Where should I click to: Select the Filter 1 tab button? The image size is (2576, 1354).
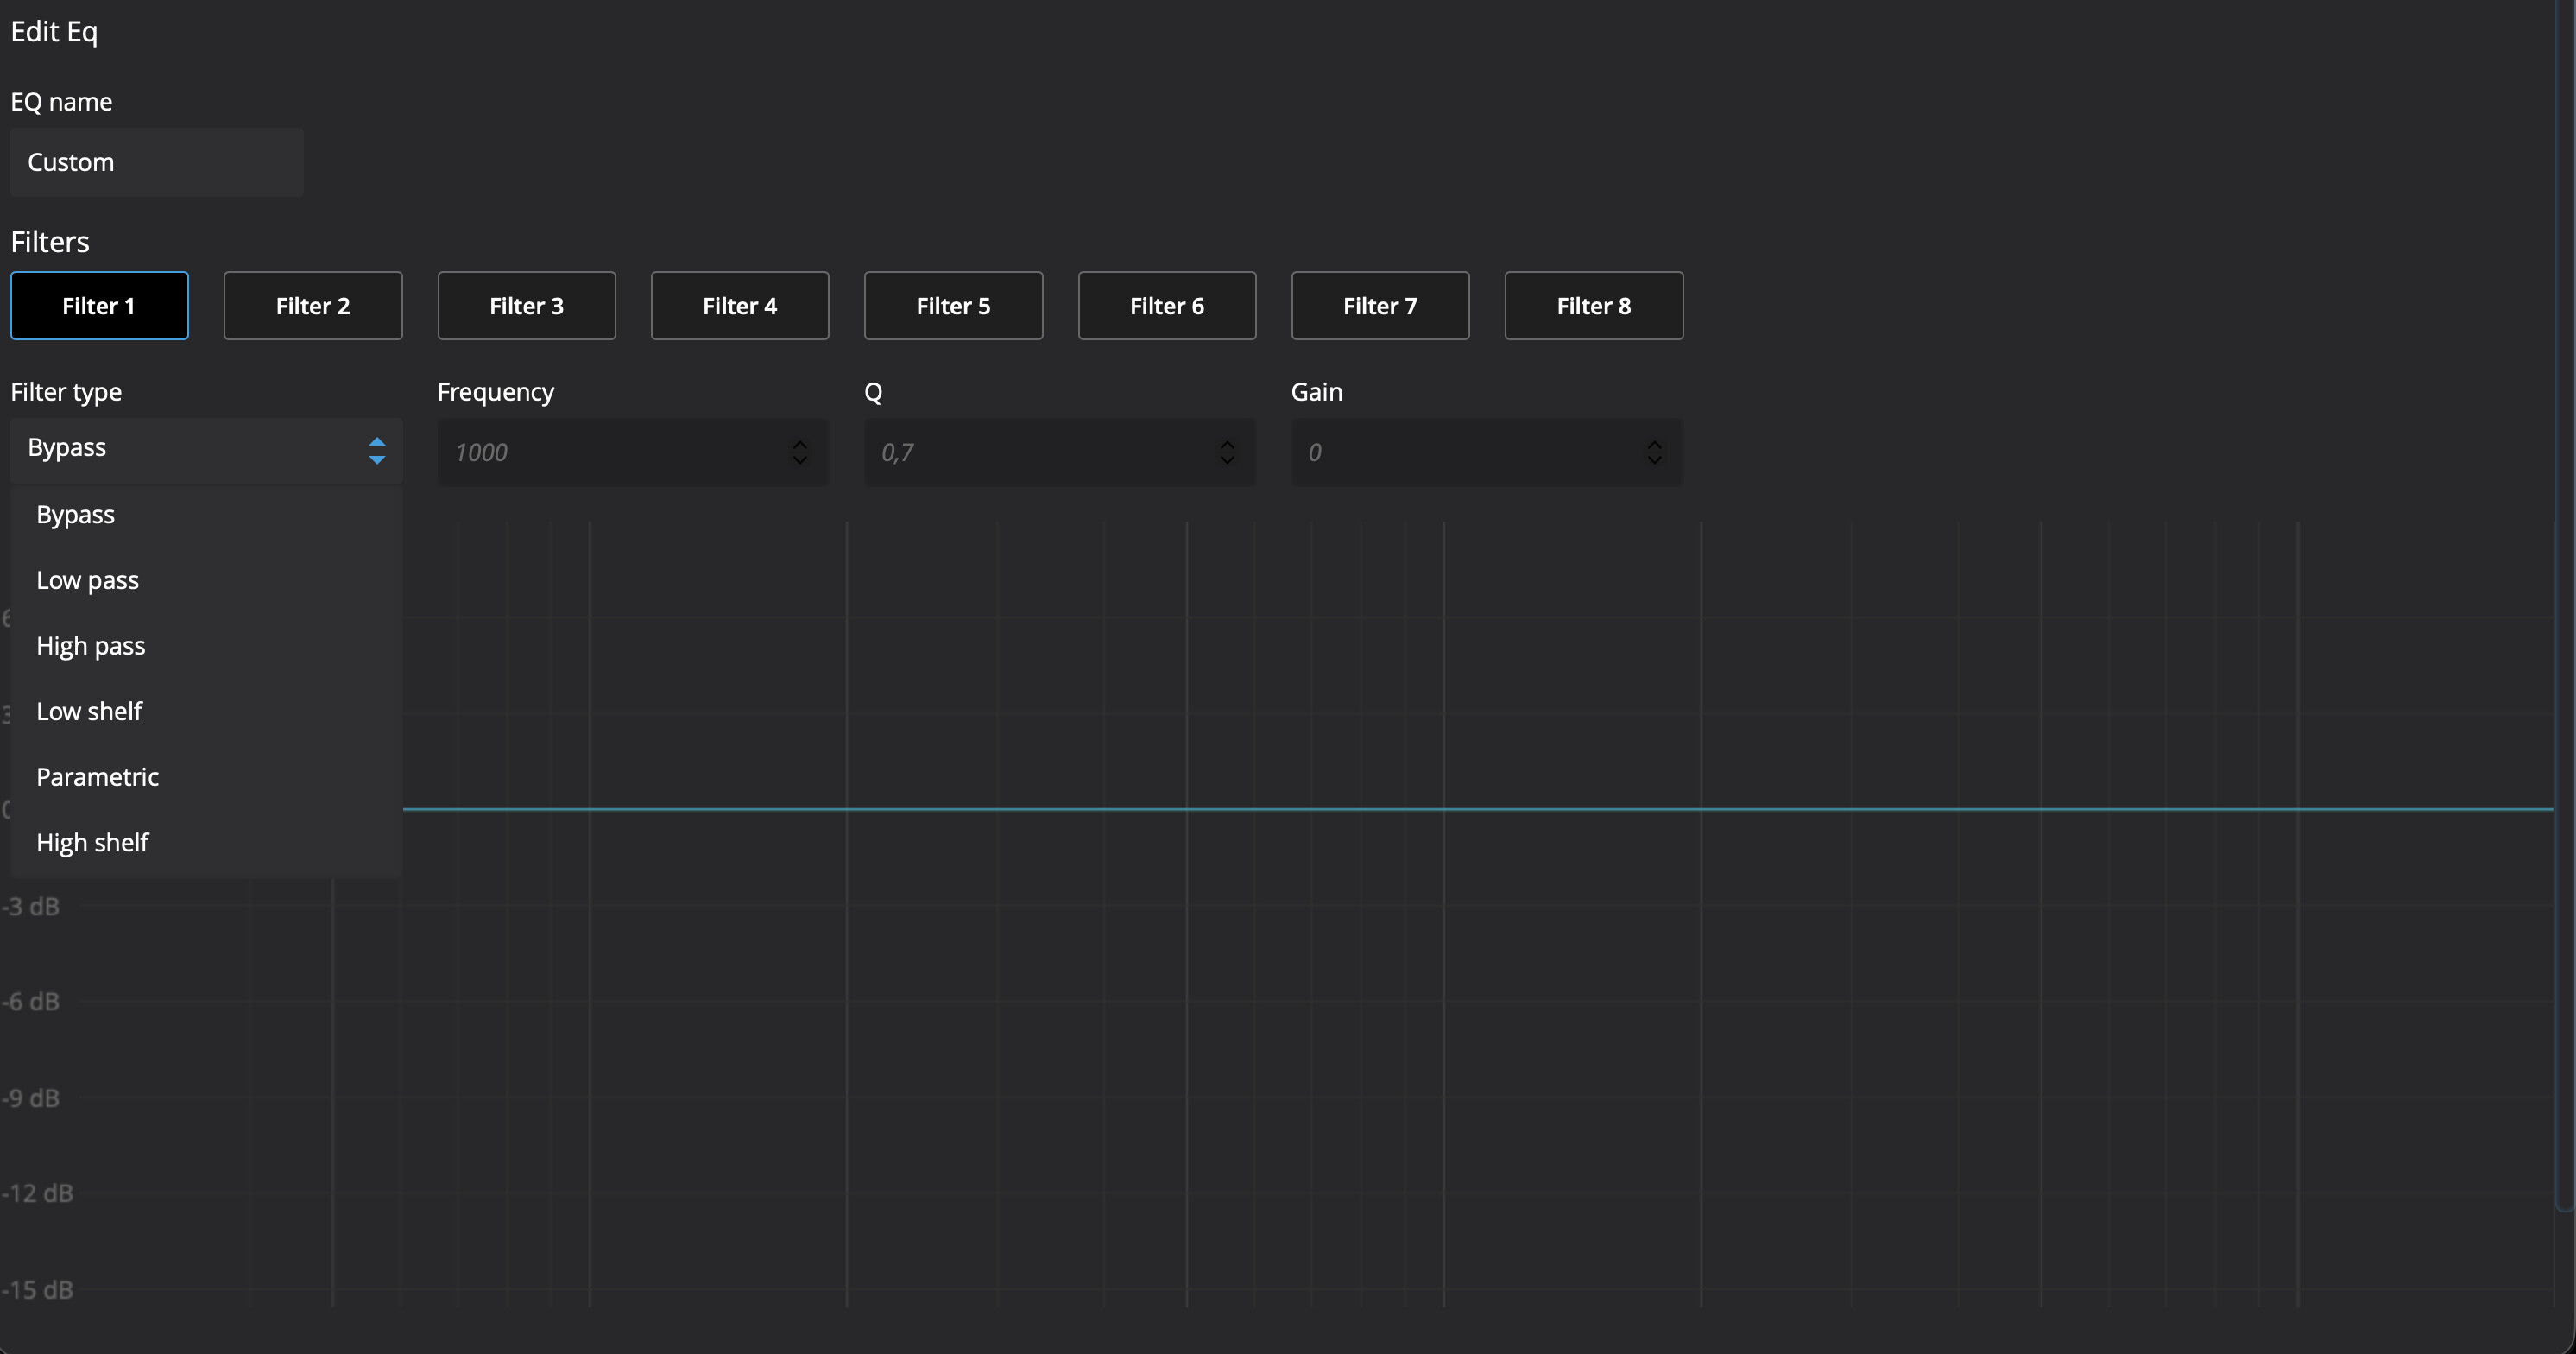point(99,306)
